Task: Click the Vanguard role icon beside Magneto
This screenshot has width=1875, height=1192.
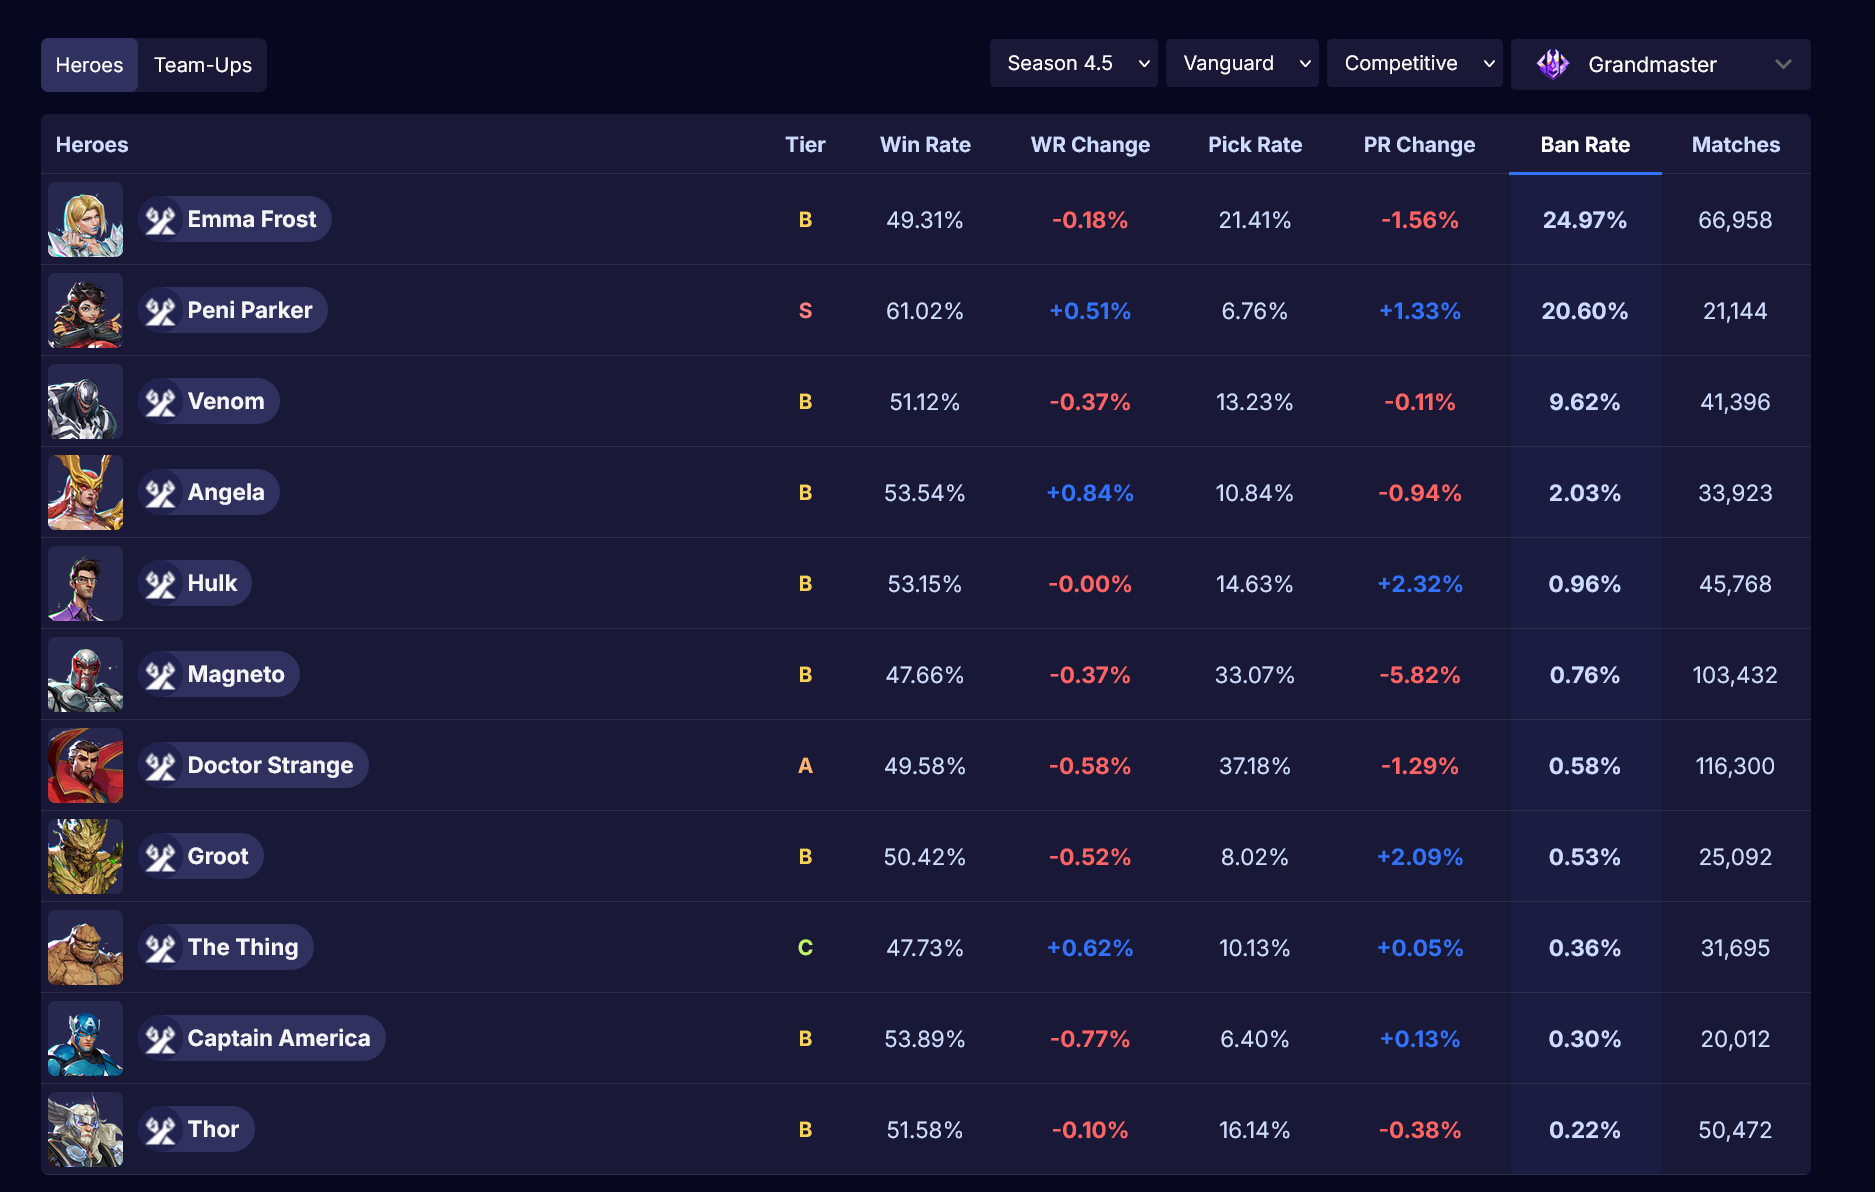Action: [161, 675]
